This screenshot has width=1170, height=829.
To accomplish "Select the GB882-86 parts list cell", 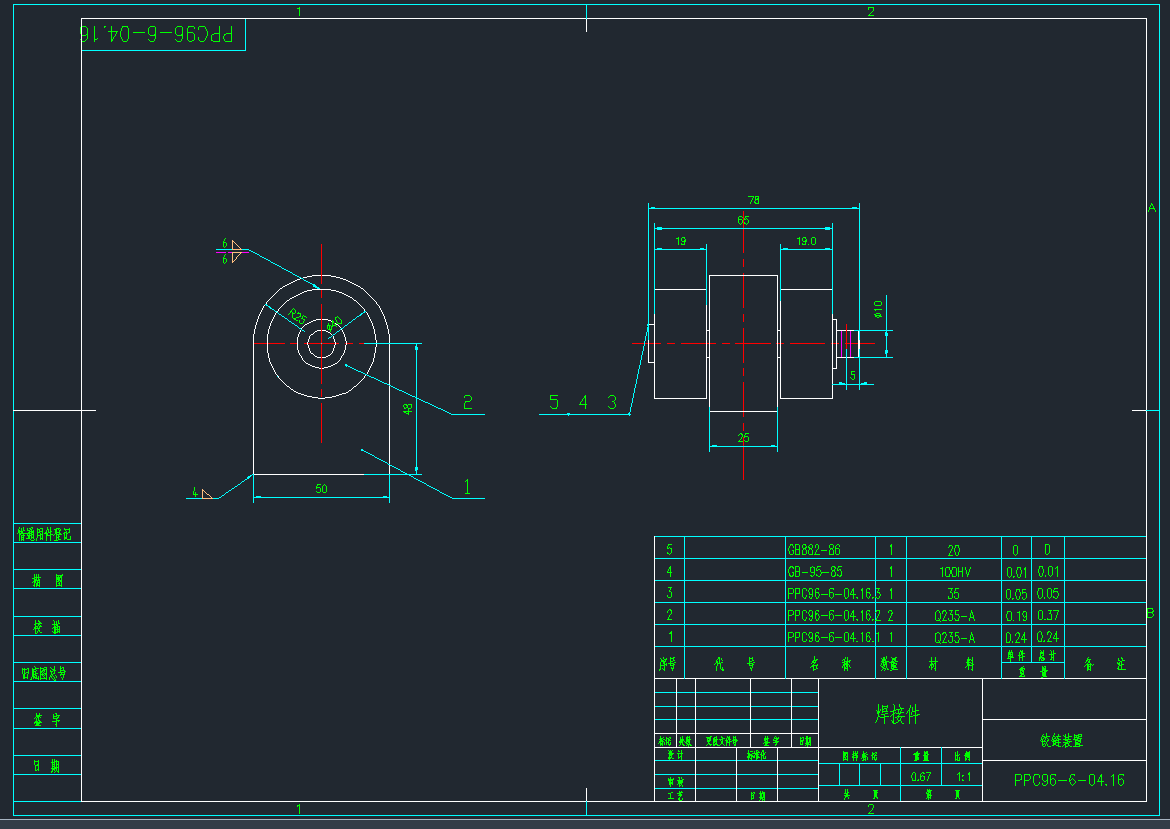I will tap(814, 550).
